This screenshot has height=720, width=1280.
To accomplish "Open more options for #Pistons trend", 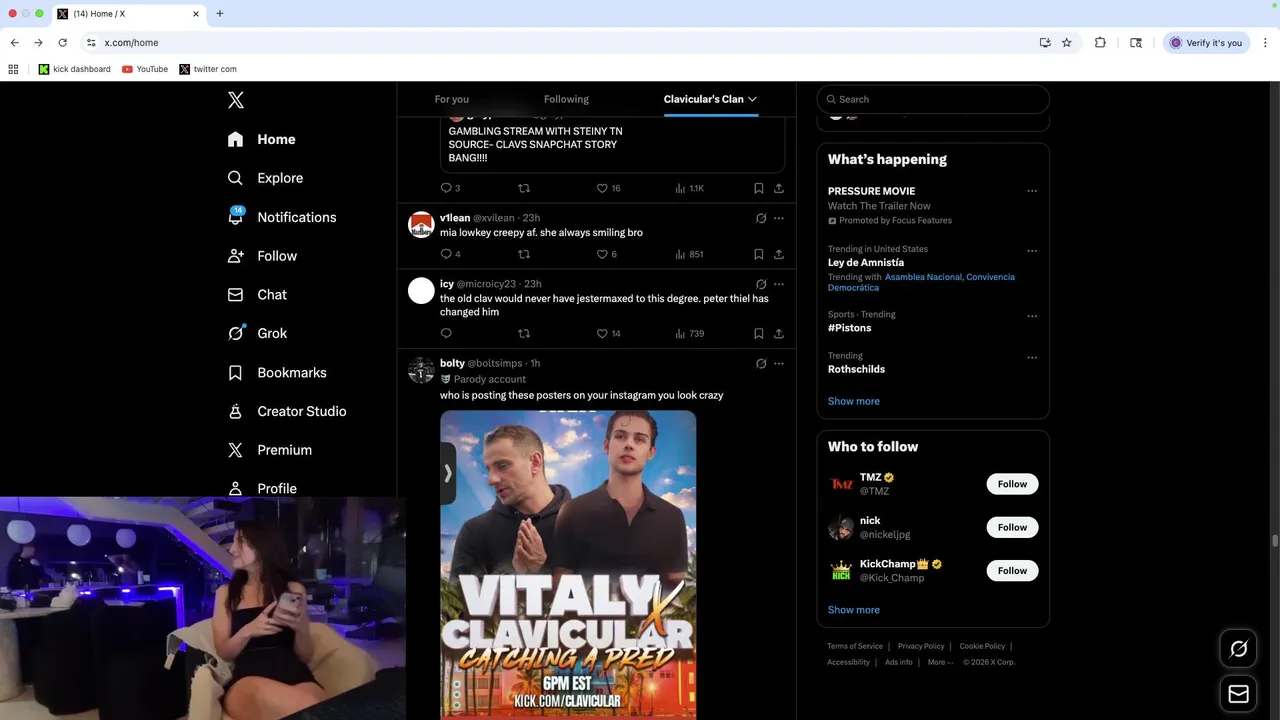I will point(1032,316).
